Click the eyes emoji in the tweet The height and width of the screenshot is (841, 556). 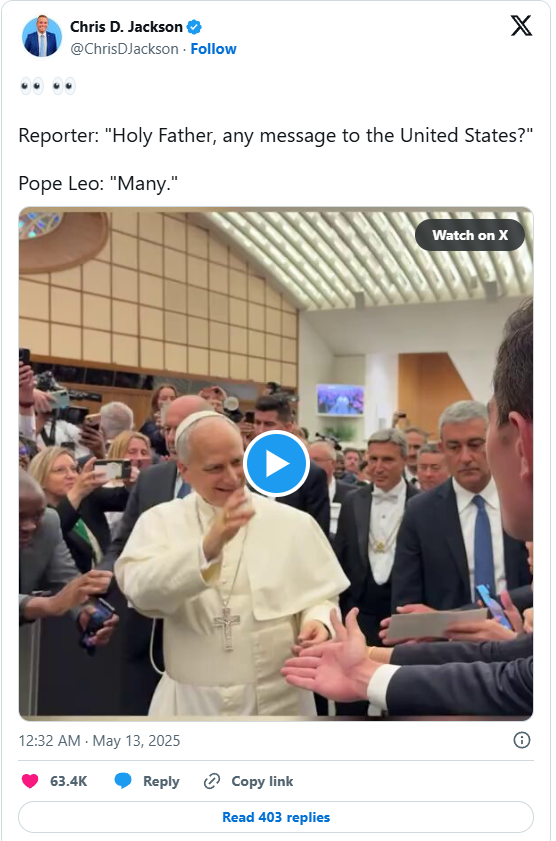pyautogui.click(x=48, y=86)
